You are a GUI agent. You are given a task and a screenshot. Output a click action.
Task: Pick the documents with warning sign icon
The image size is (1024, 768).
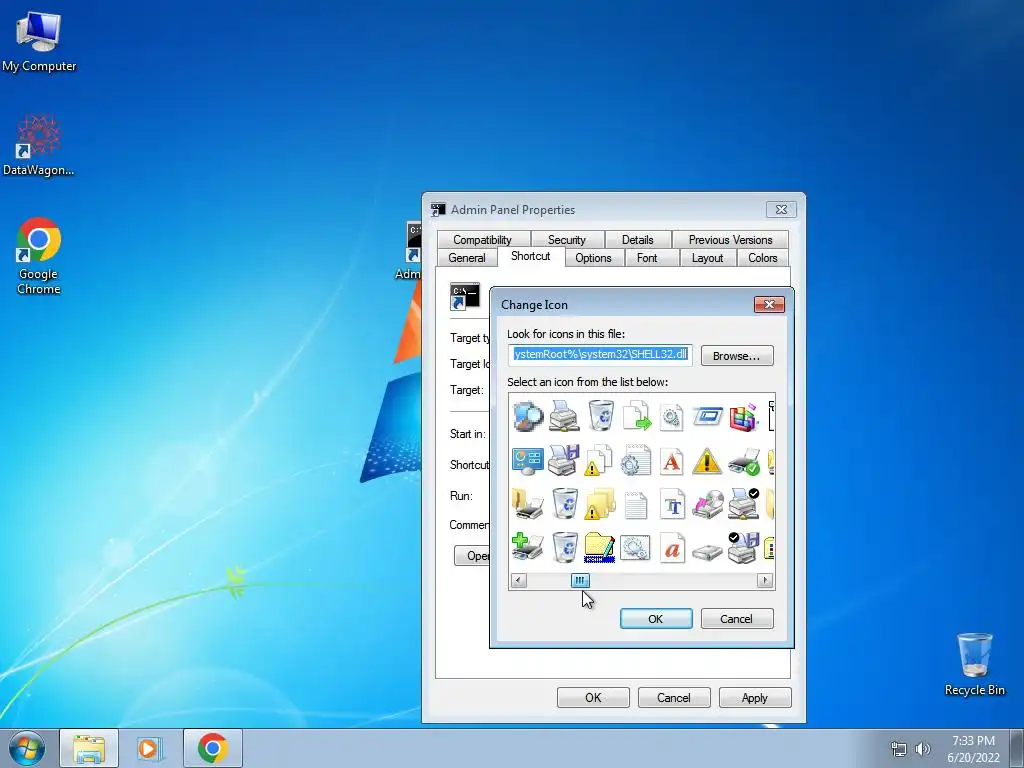(x=599, y=460)
